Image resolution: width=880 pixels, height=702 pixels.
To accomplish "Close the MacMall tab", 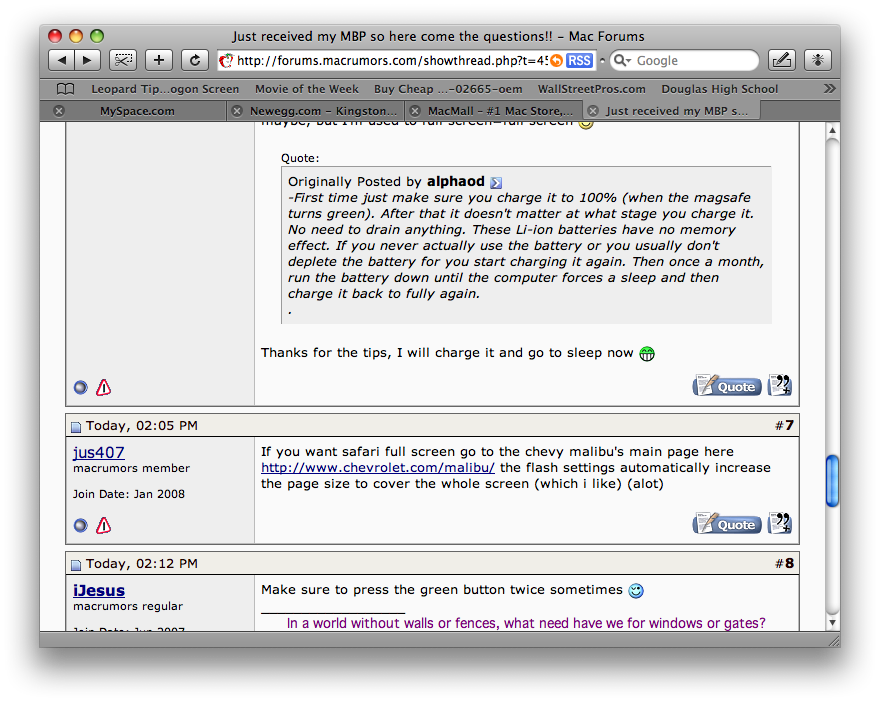I will (415, 111).
